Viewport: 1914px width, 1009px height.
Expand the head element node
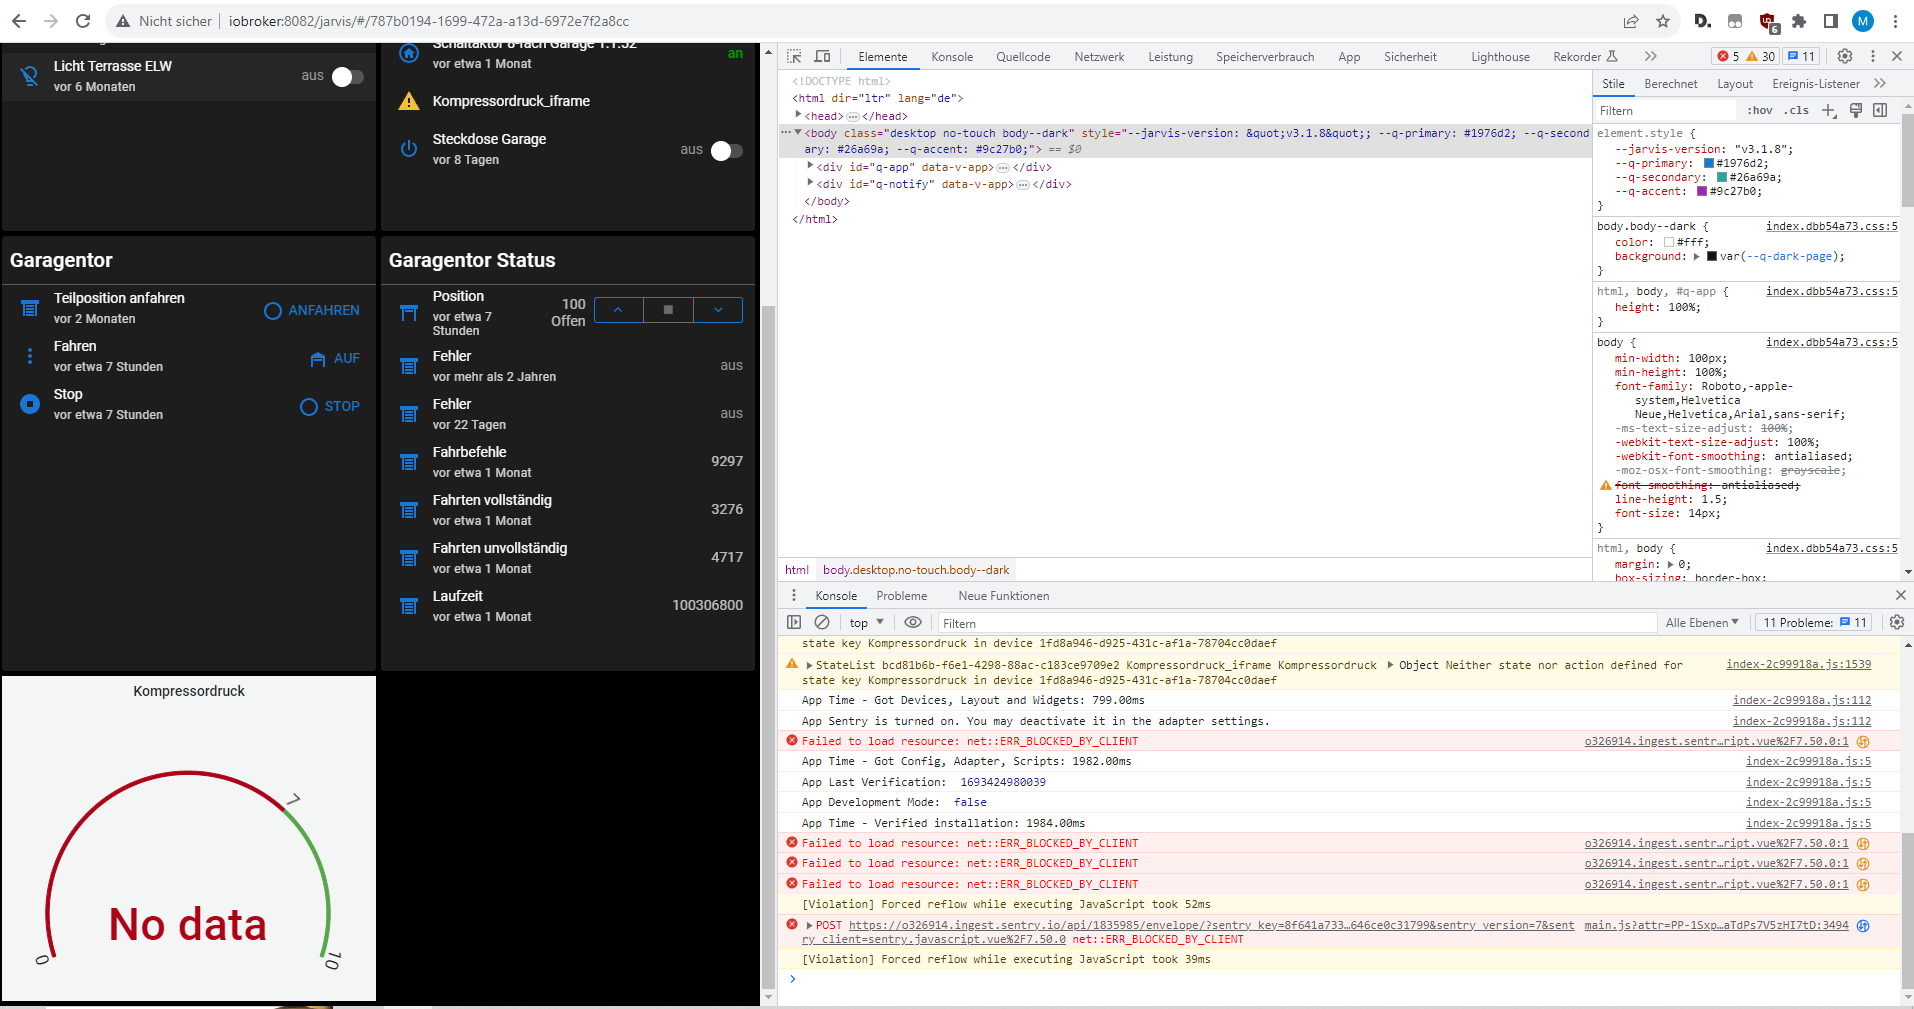point(798,115)
